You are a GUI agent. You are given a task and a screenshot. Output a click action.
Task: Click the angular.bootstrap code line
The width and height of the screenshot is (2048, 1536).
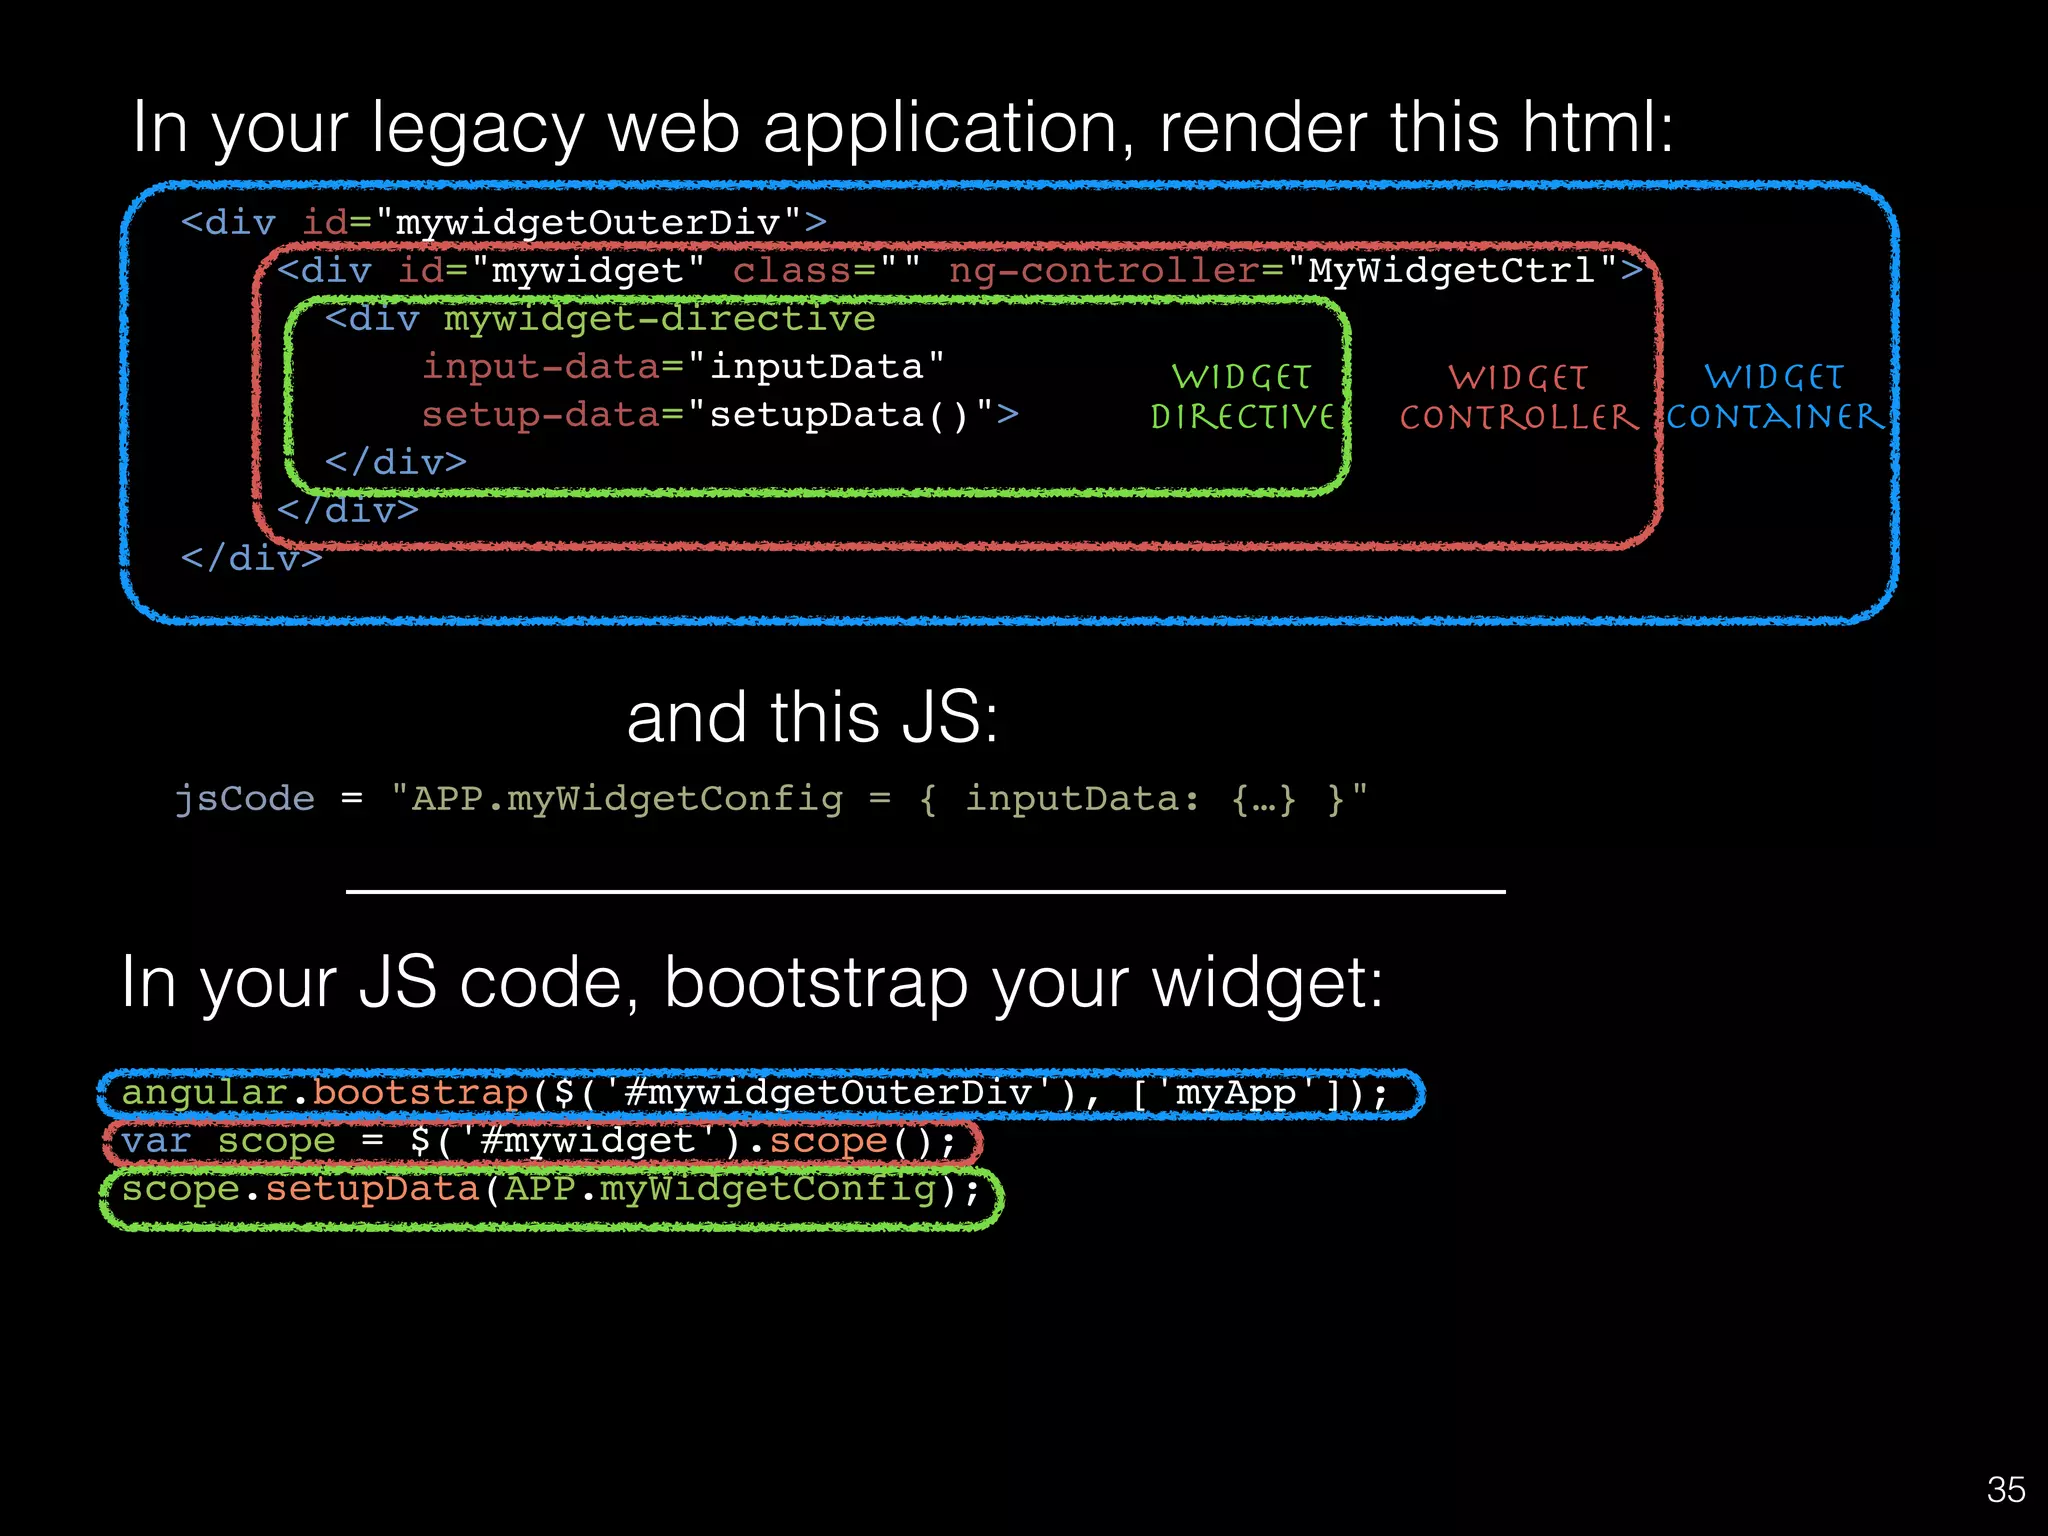[x=755, y=1093]
